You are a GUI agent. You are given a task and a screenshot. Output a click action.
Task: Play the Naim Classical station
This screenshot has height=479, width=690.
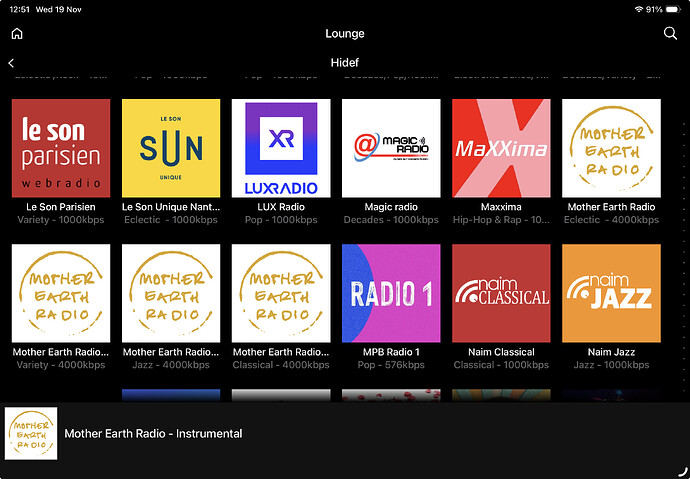(x=501, y=293)
